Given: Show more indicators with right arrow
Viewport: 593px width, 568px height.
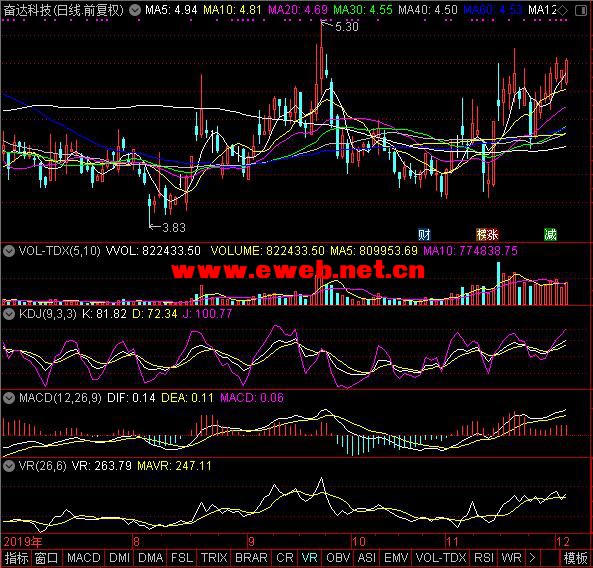Looking at the screenshot, I should coord(532,558).
